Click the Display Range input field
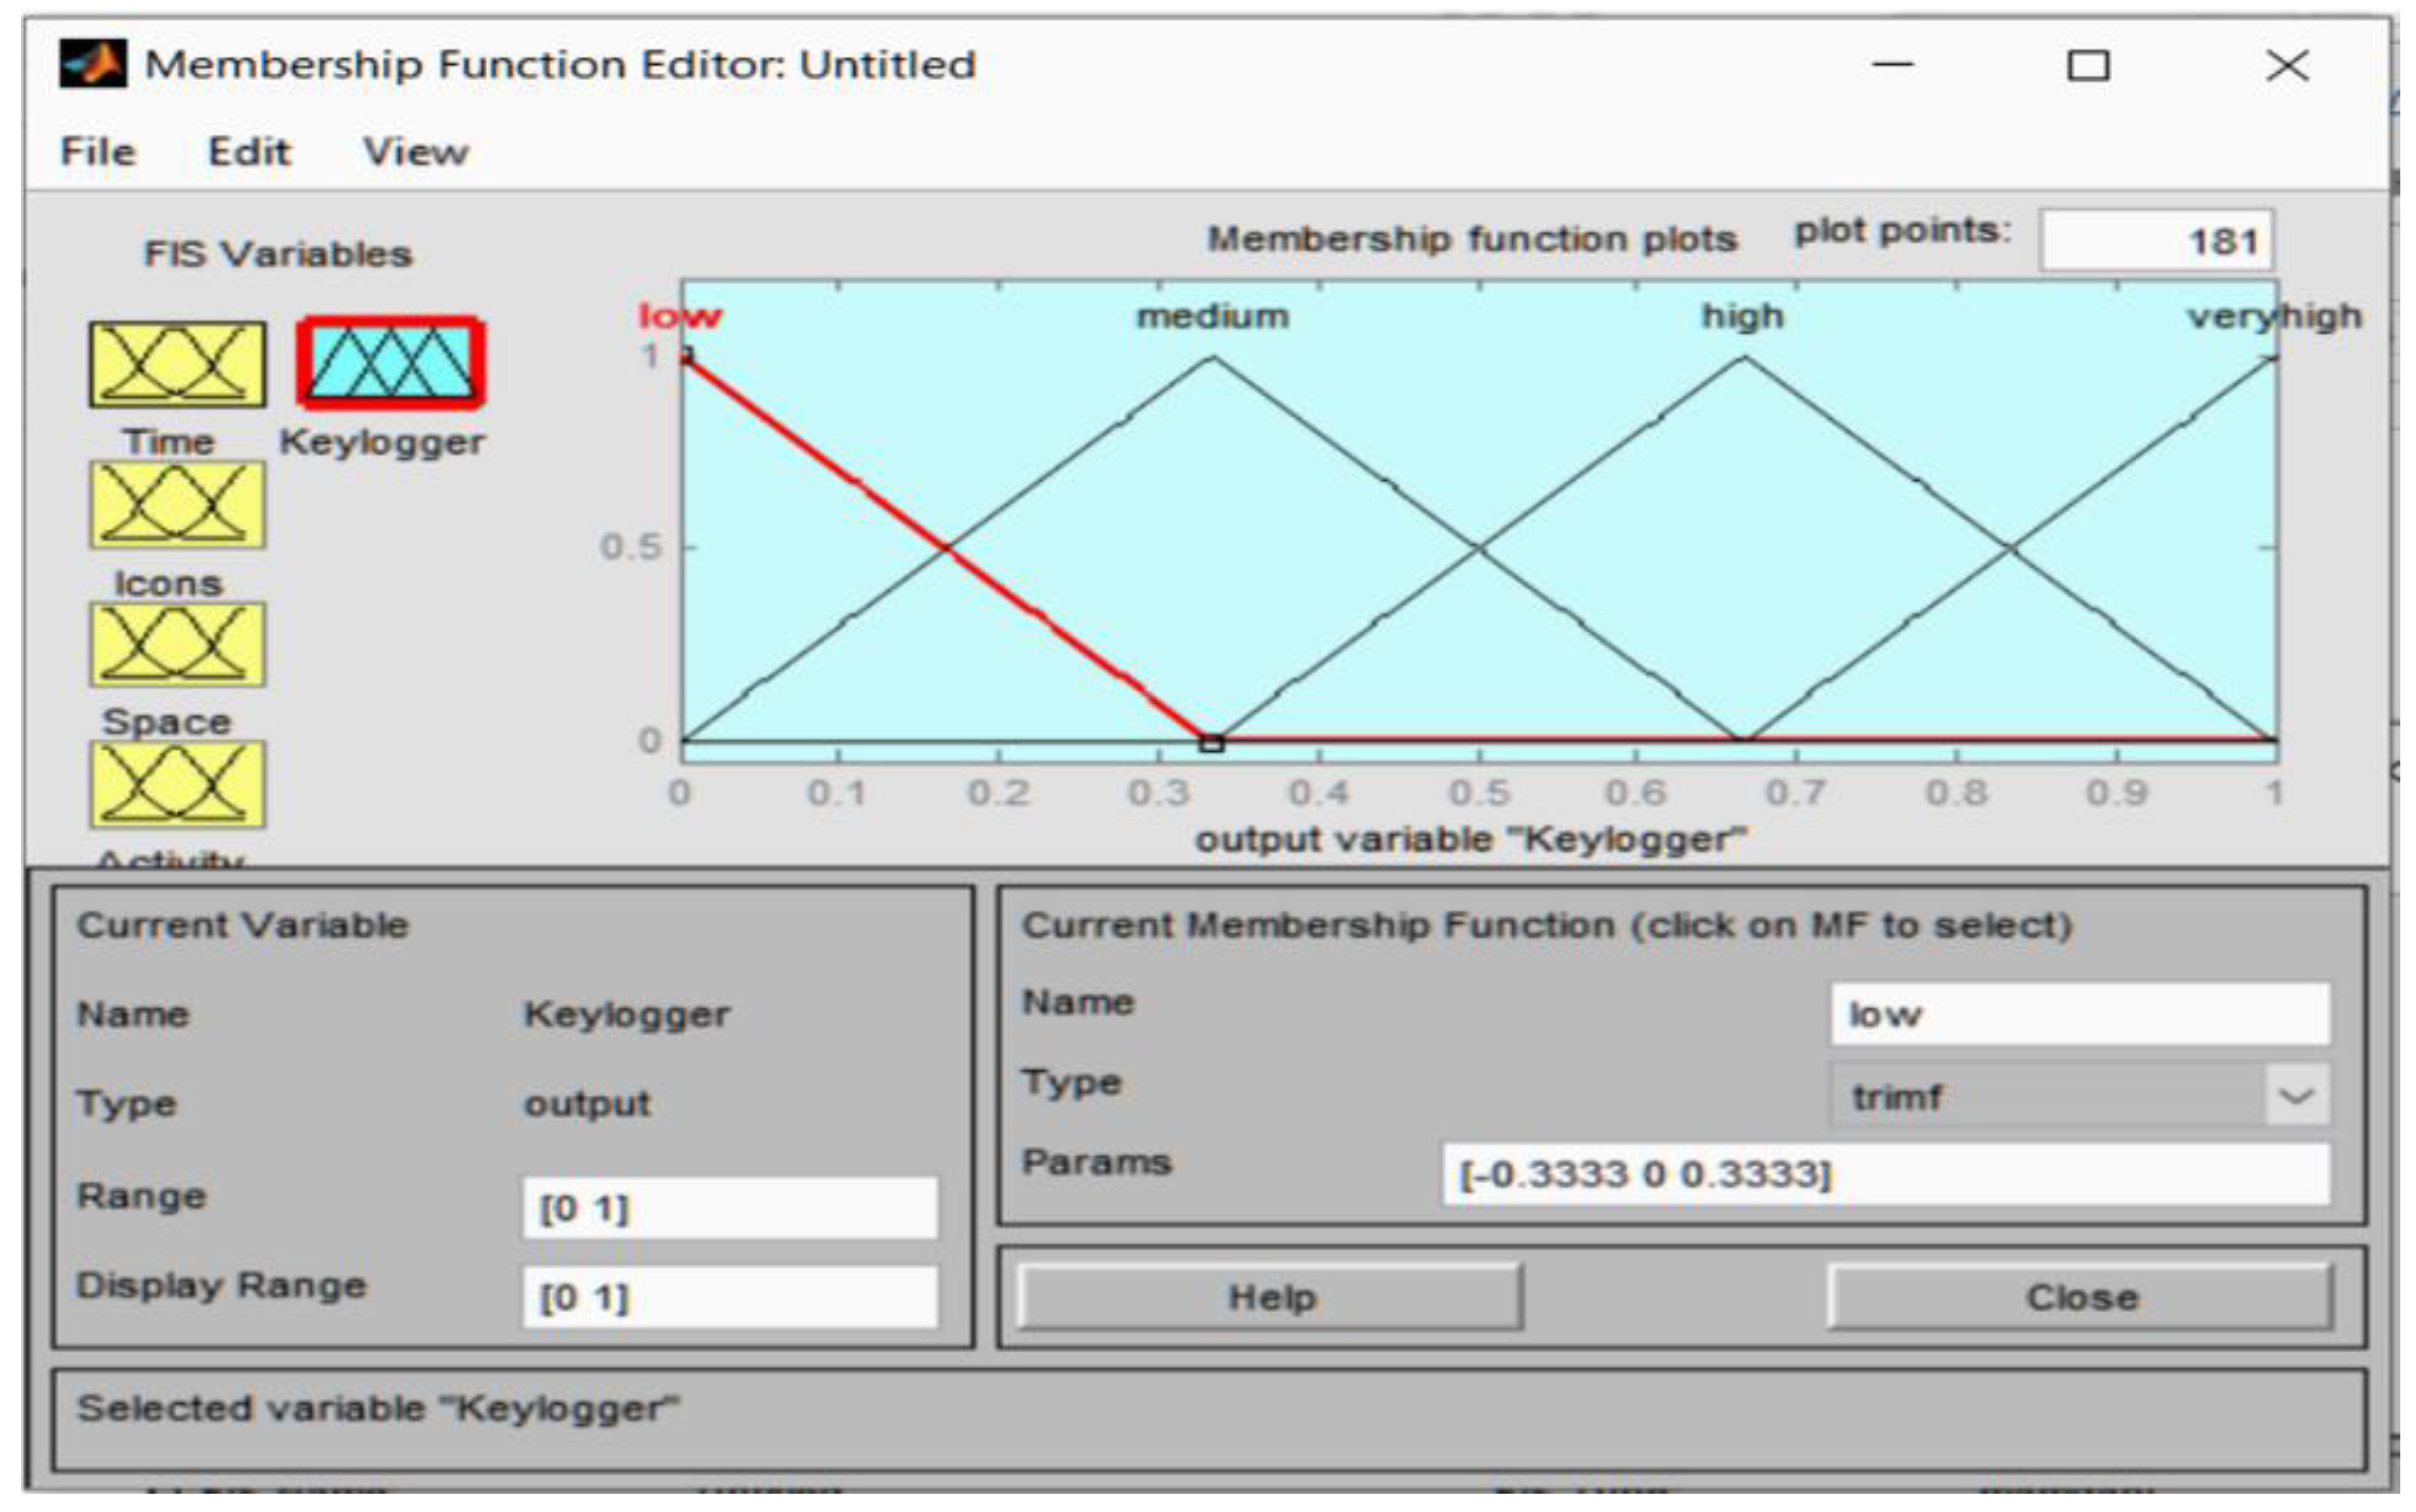The height and width of the screenshot is (1512, 2416). (x=730, y=1298)
